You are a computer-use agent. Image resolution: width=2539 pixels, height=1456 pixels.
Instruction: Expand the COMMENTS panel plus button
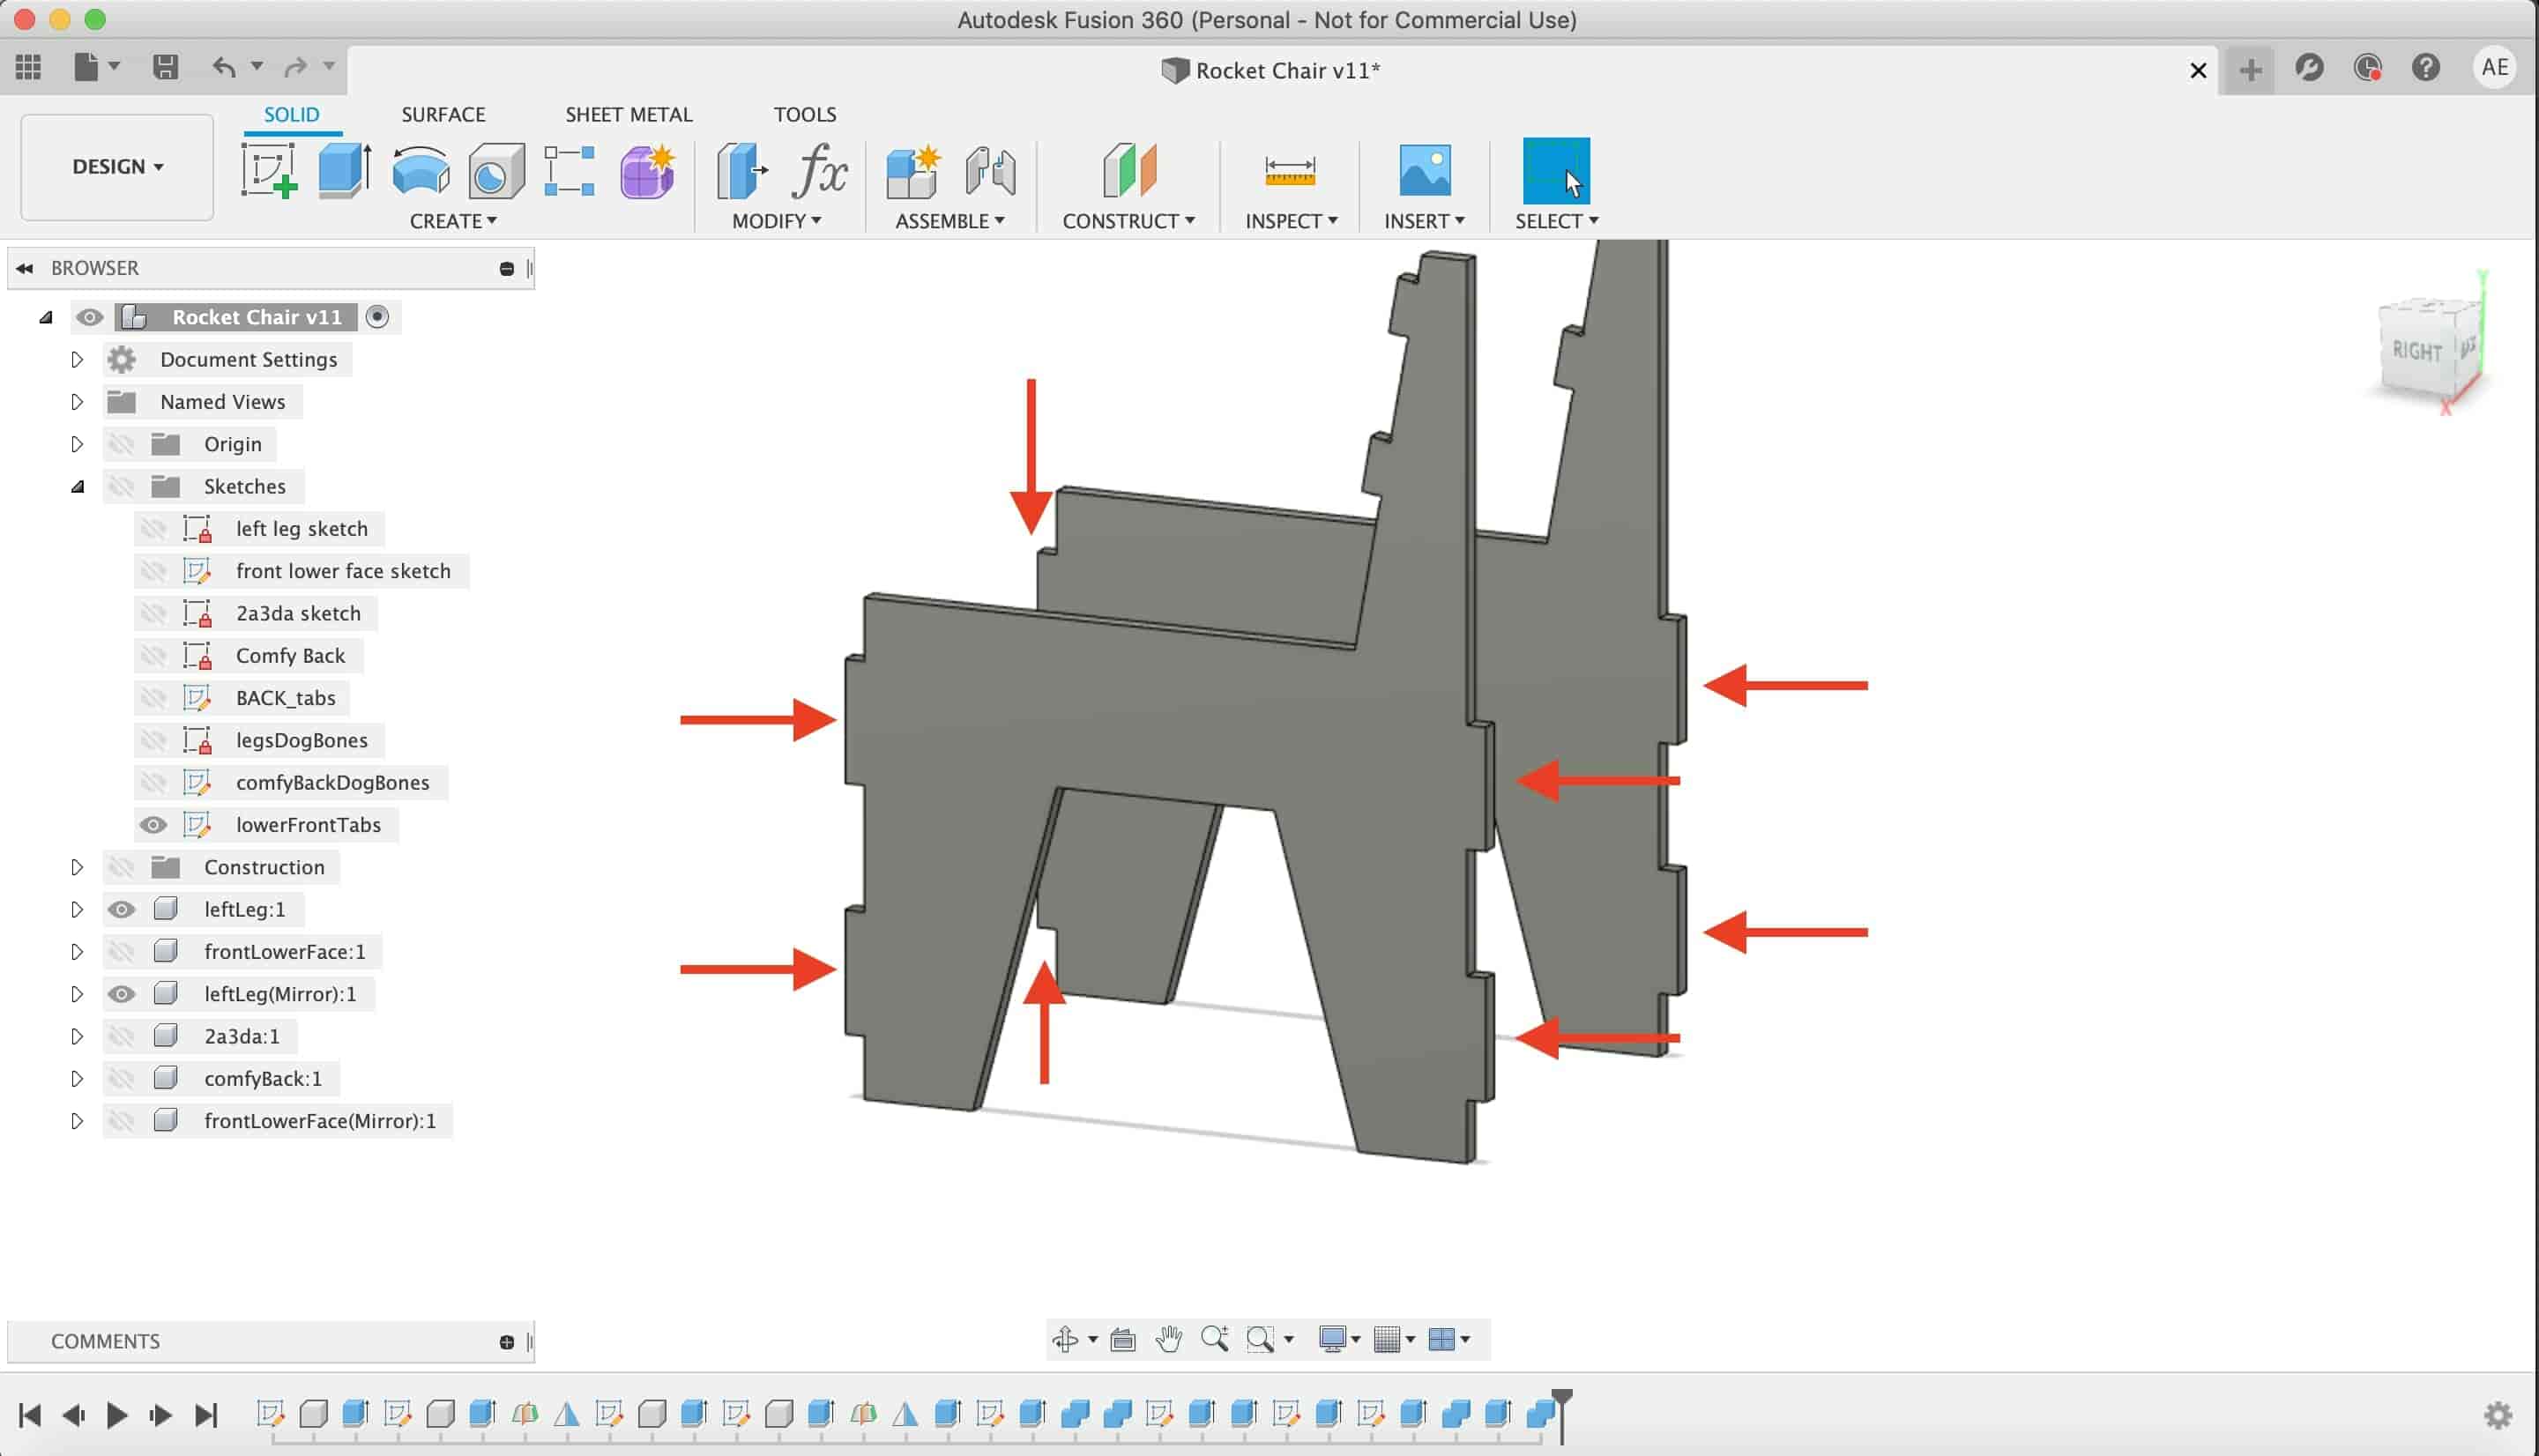tap(506, 1342)
